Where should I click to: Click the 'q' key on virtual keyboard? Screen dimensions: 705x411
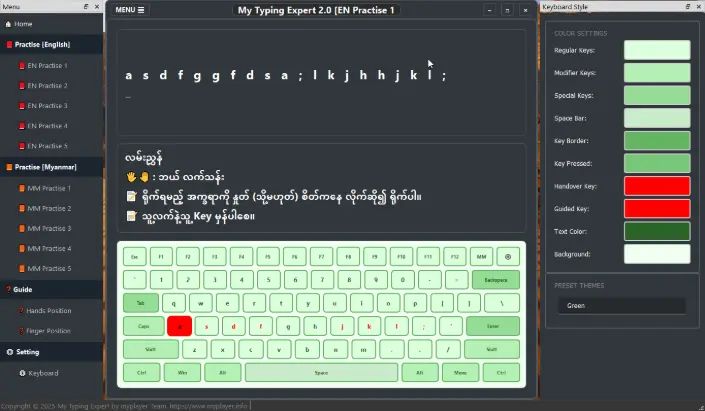[174, 303]
